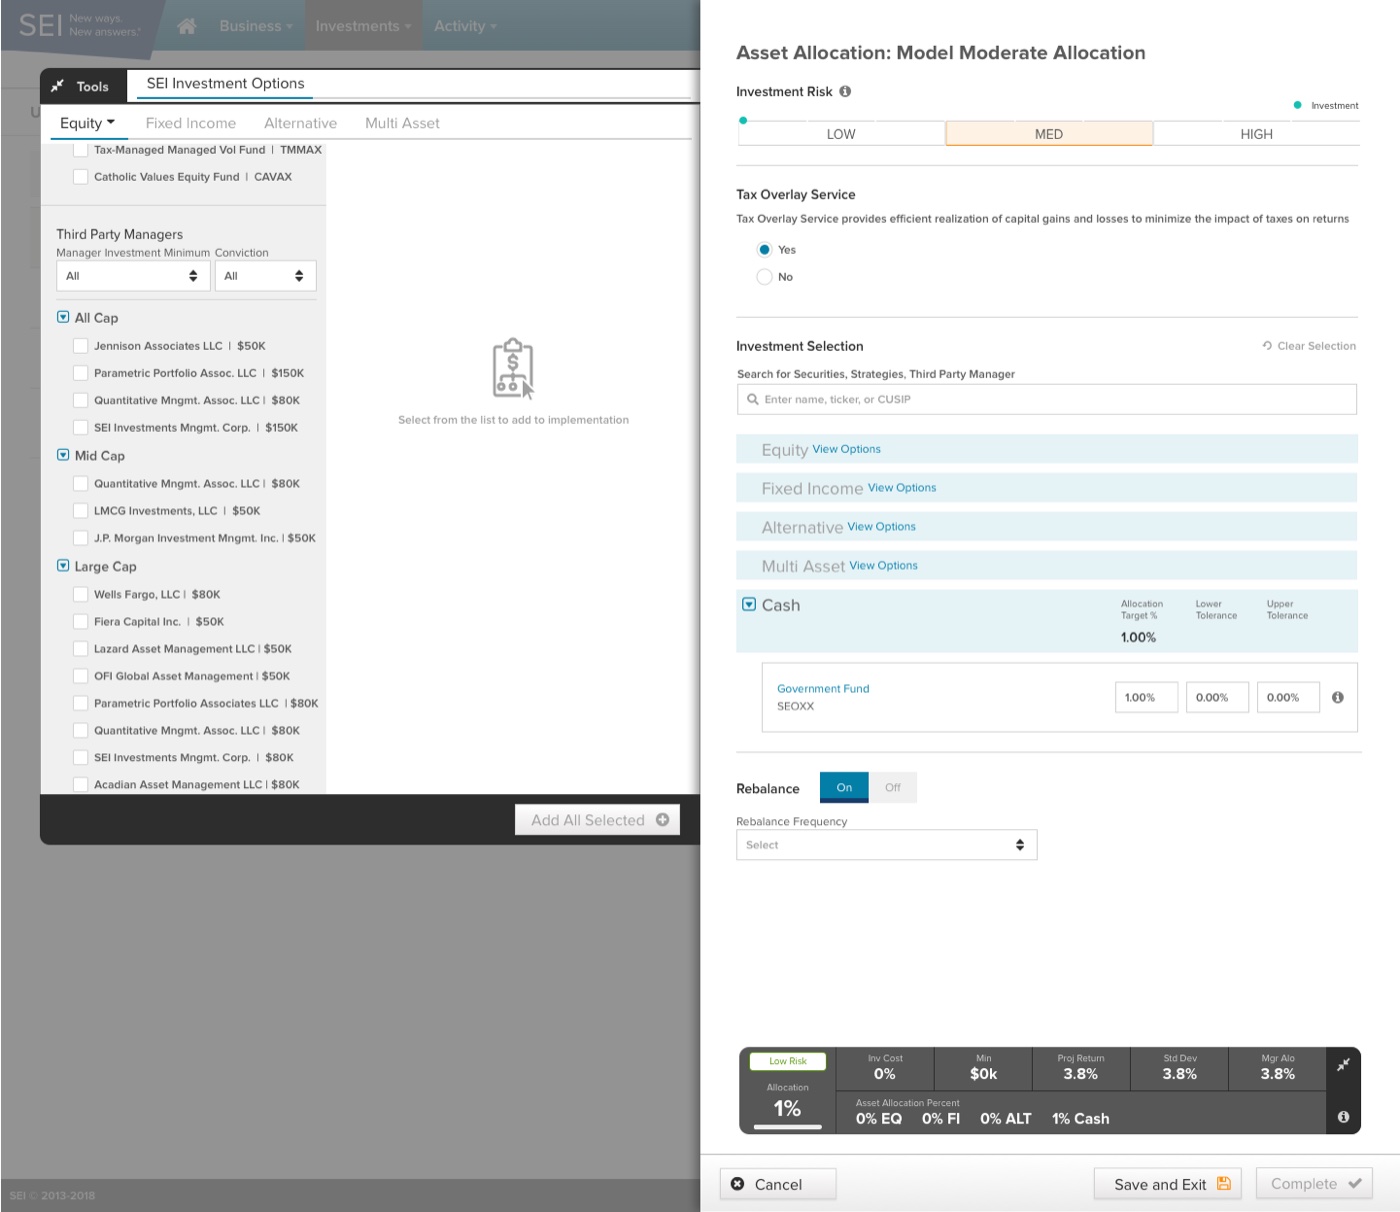The image size is (1400, 1212).
Task: Collapse the Cash section
Action: [749, 605]
